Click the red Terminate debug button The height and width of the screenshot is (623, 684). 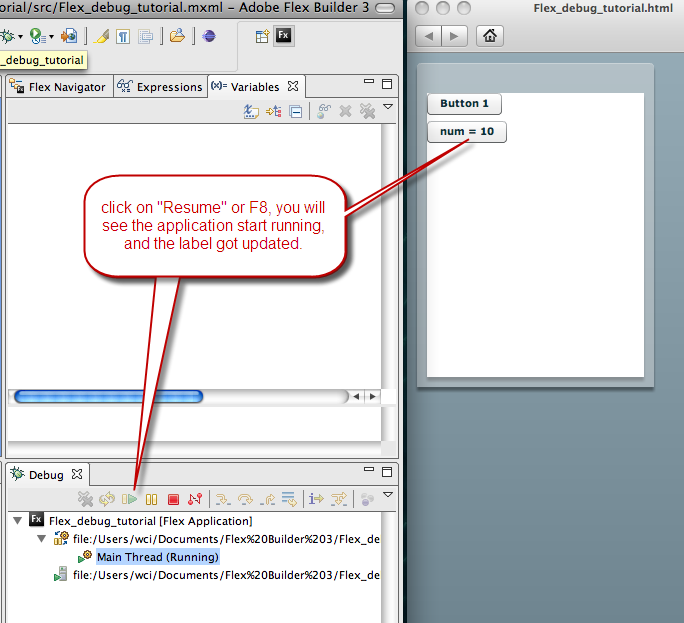(x=173, y=498)
